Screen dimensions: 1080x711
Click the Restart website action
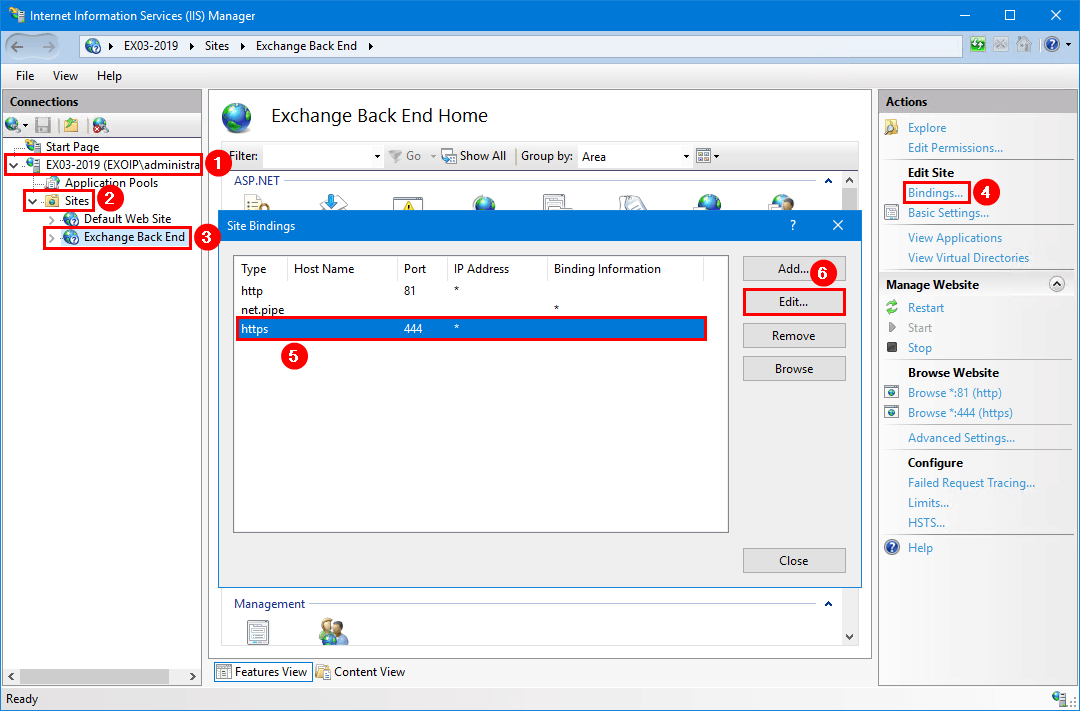[x=926, y=307]
